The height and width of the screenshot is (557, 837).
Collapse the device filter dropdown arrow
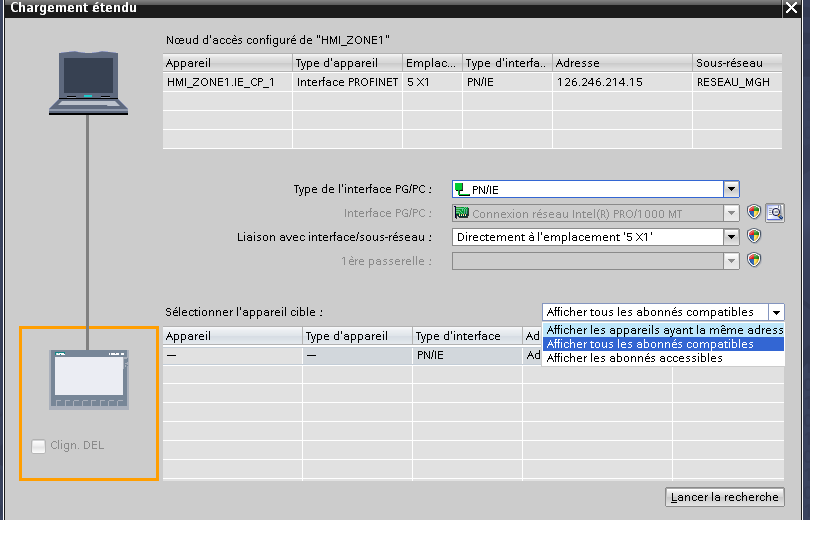point(776,312)
